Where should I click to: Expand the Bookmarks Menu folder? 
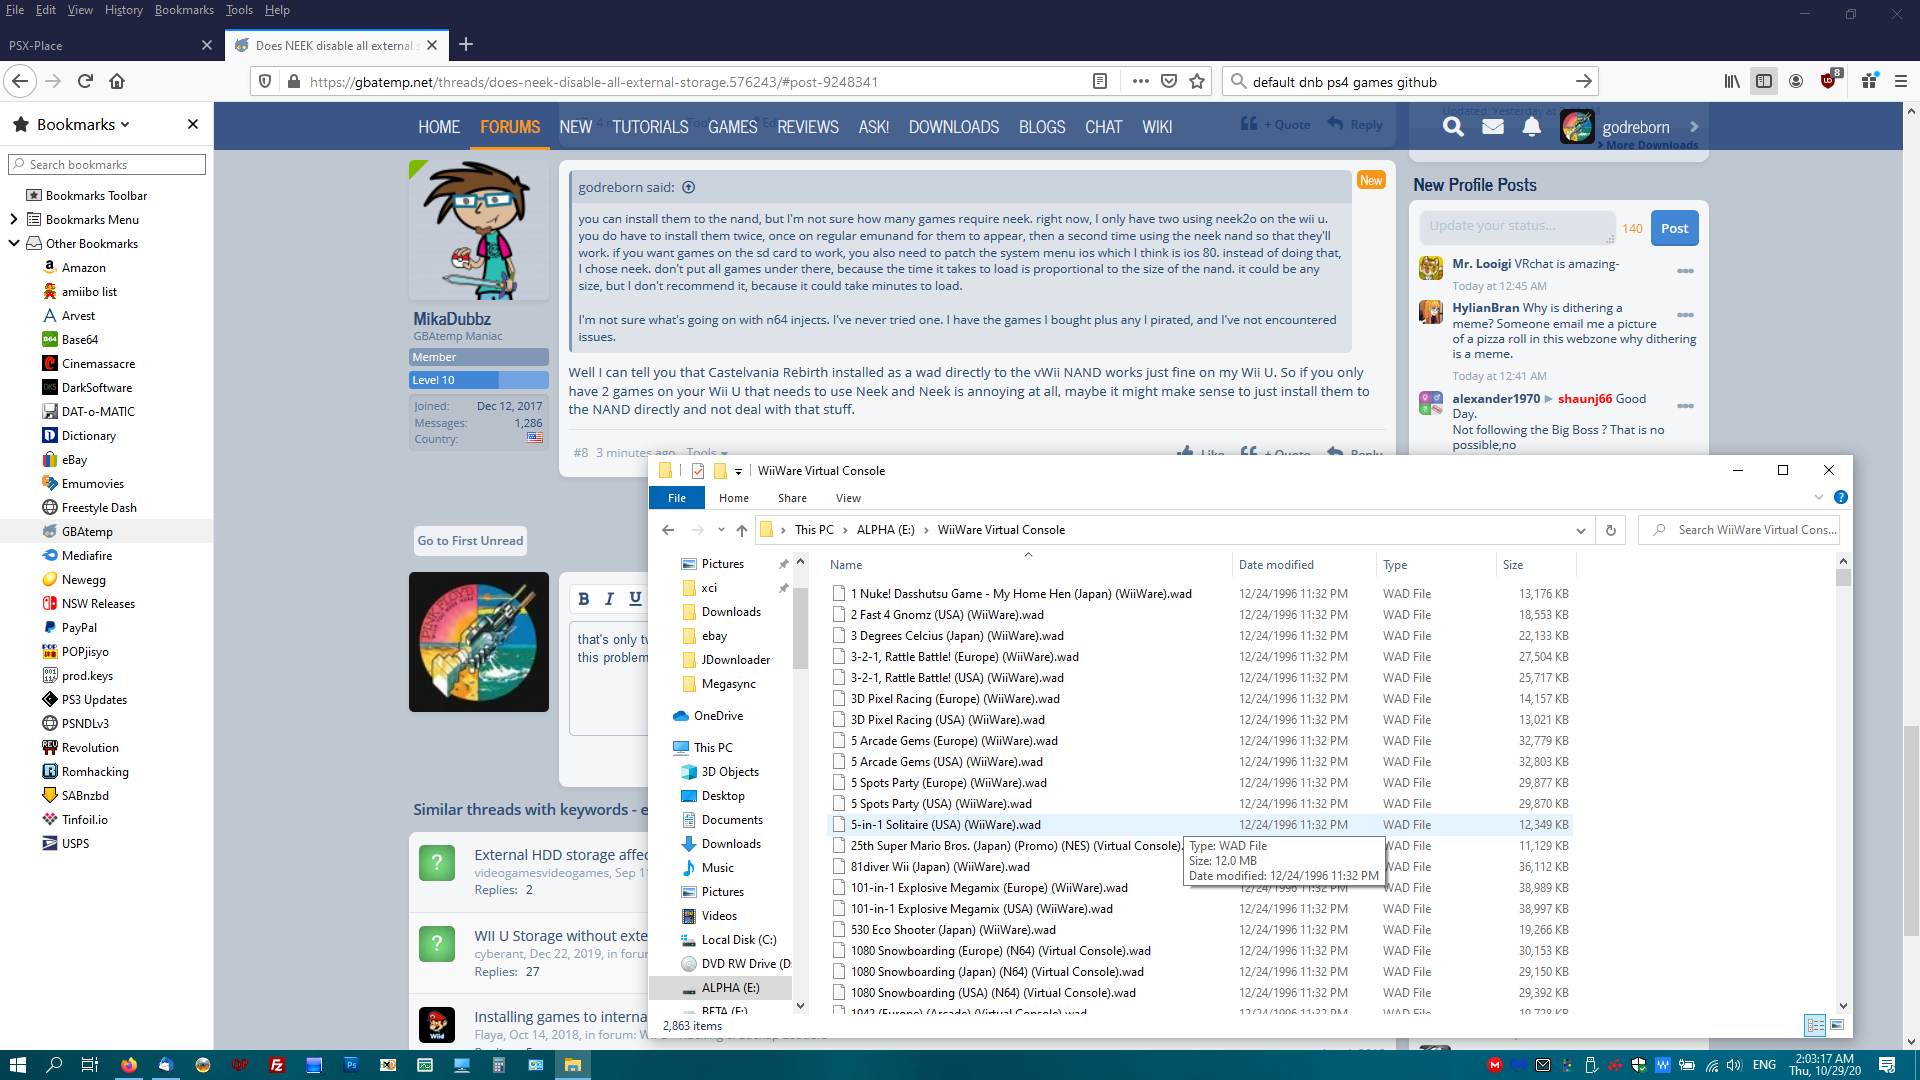click(13, 219)
